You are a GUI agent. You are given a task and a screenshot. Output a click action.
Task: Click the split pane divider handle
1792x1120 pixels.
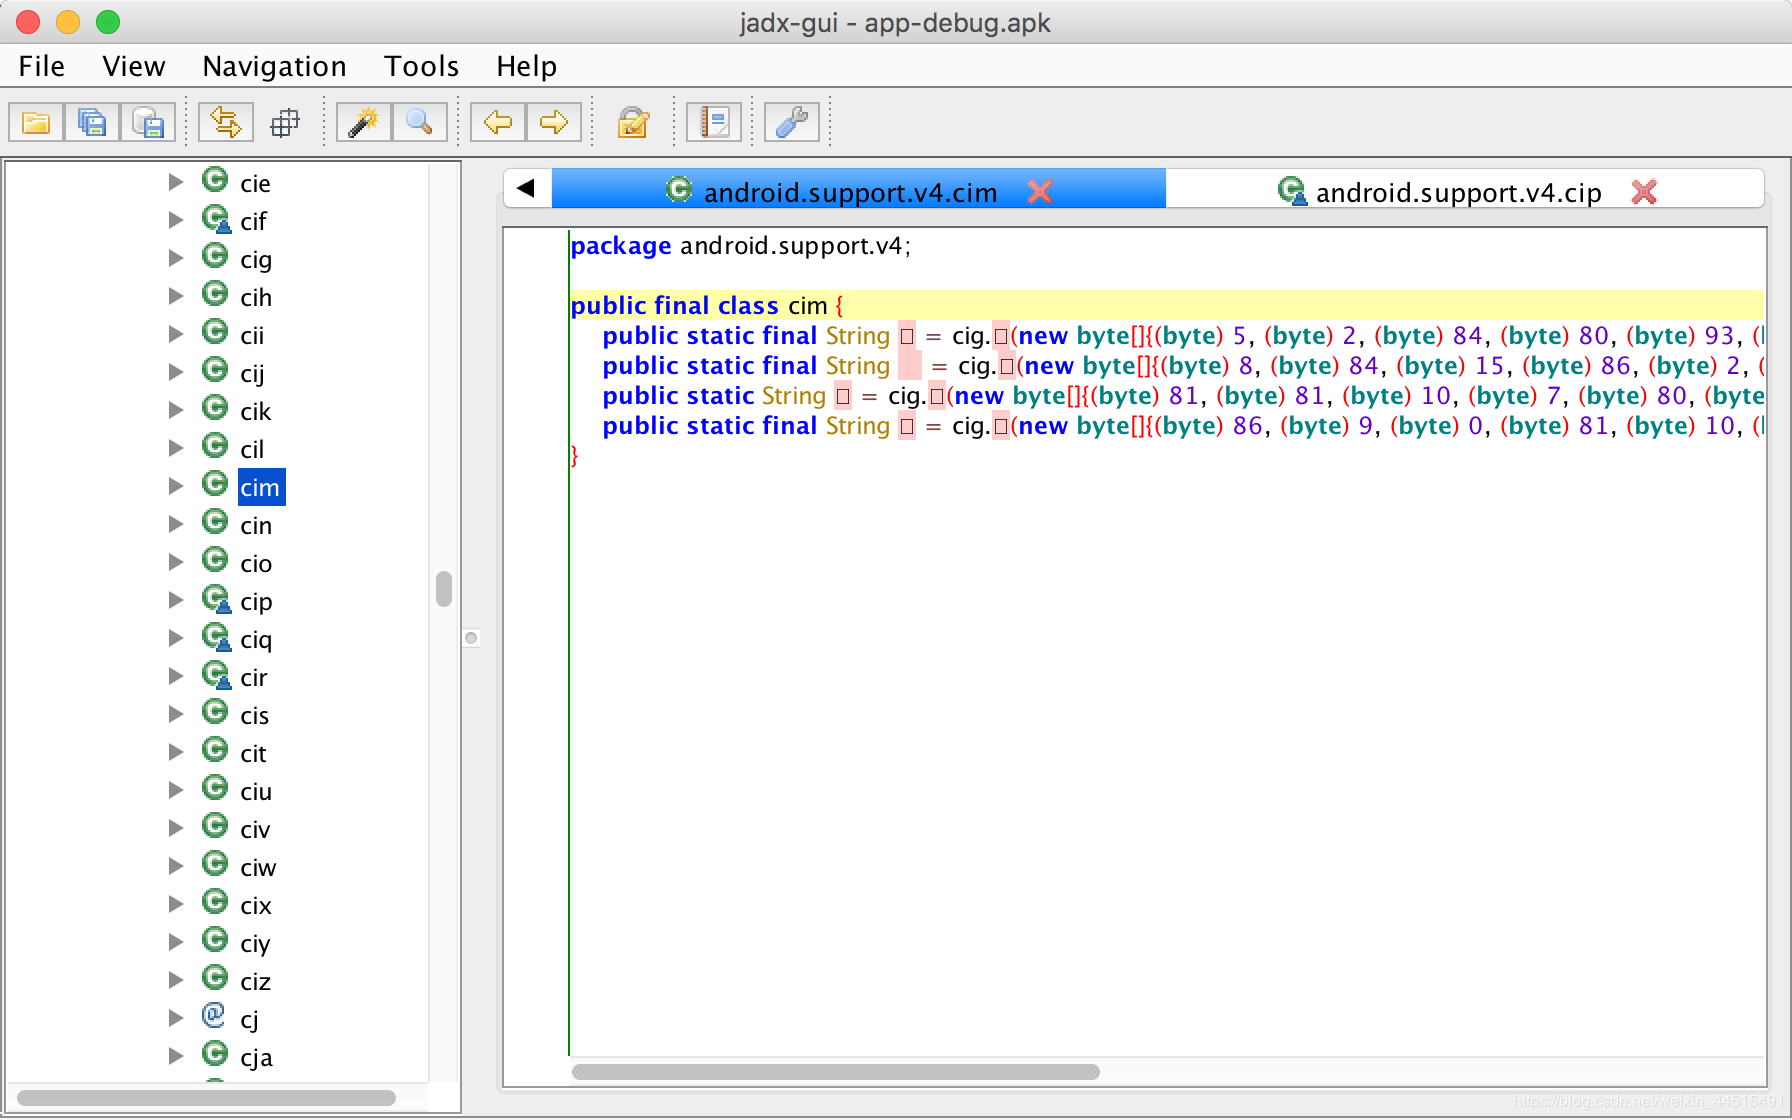pos(471,638)
